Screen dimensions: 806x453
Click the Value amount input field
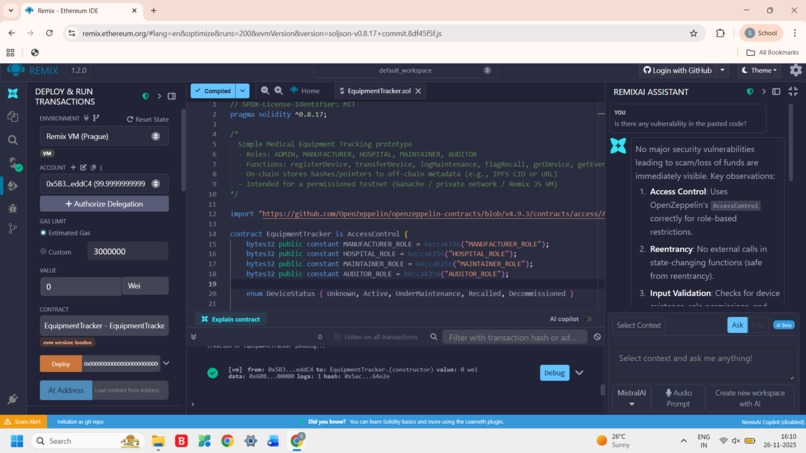pos(81,286)
